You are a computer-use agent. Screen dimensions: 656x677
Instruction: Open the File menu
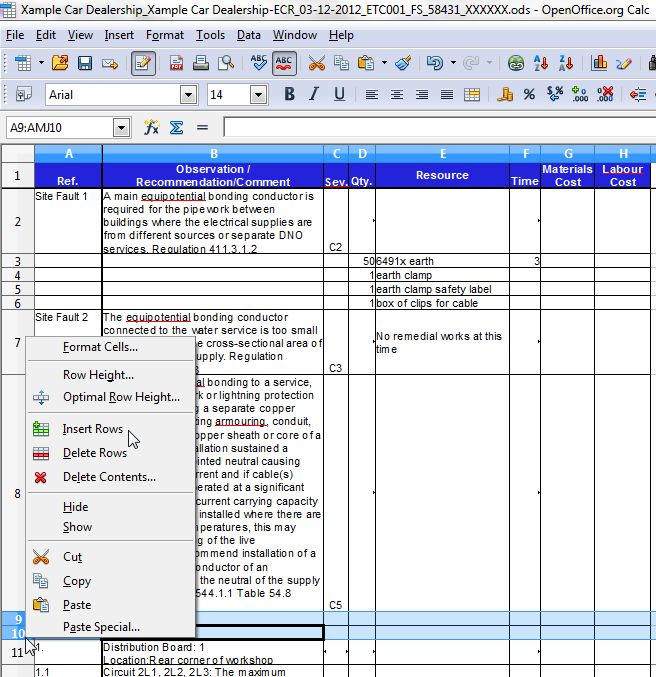(15, 35)
